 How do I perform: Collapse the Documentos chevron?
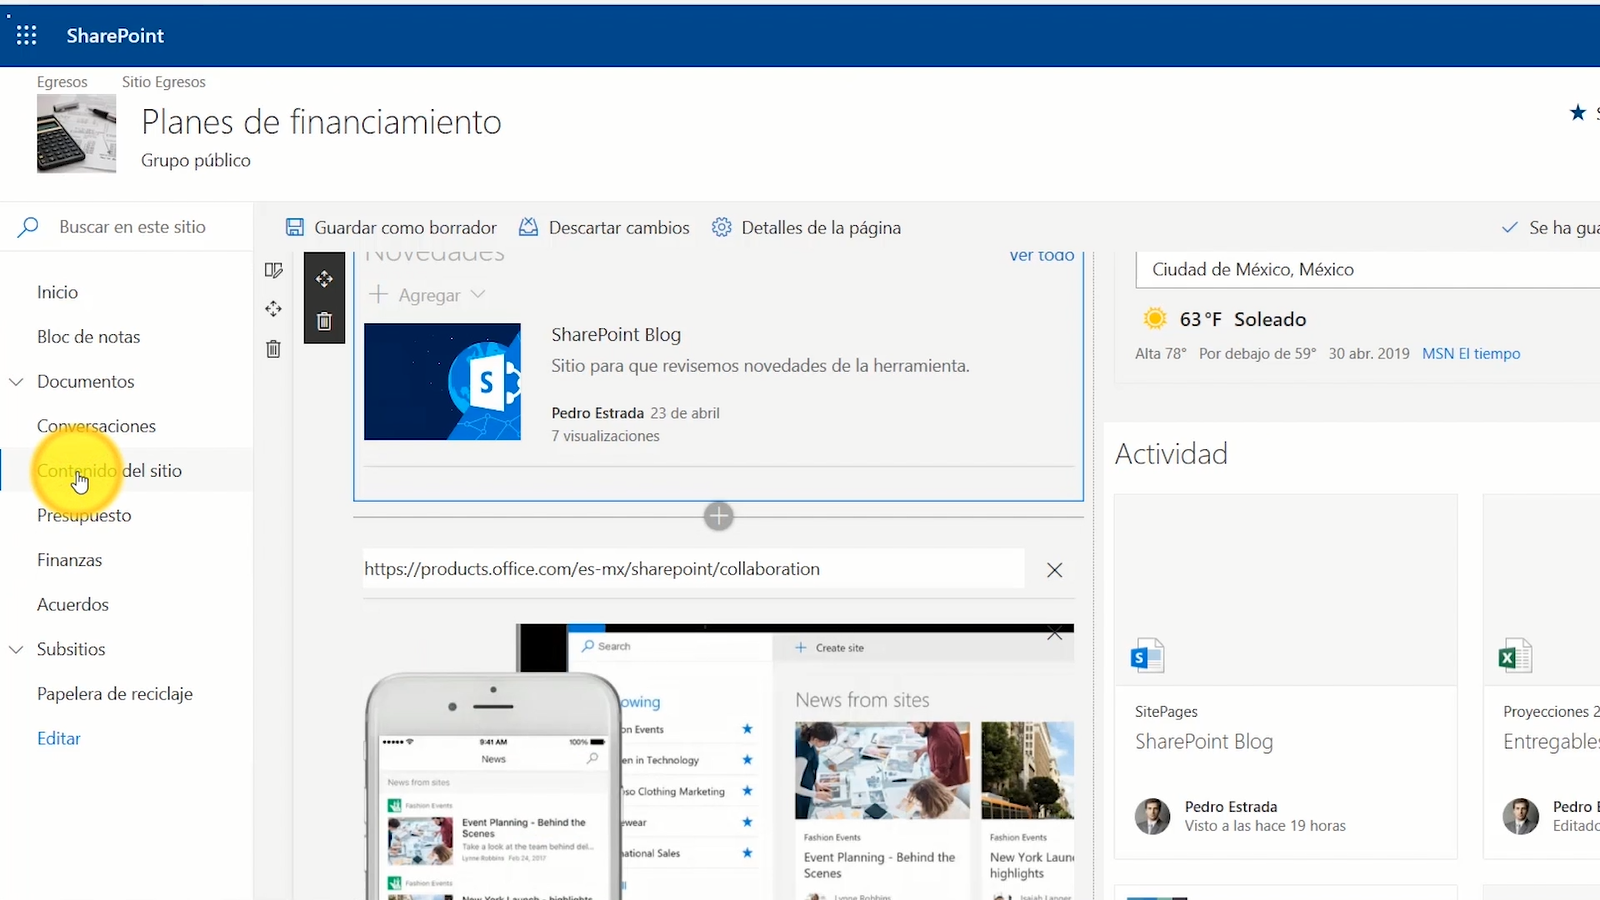point(16,381)
